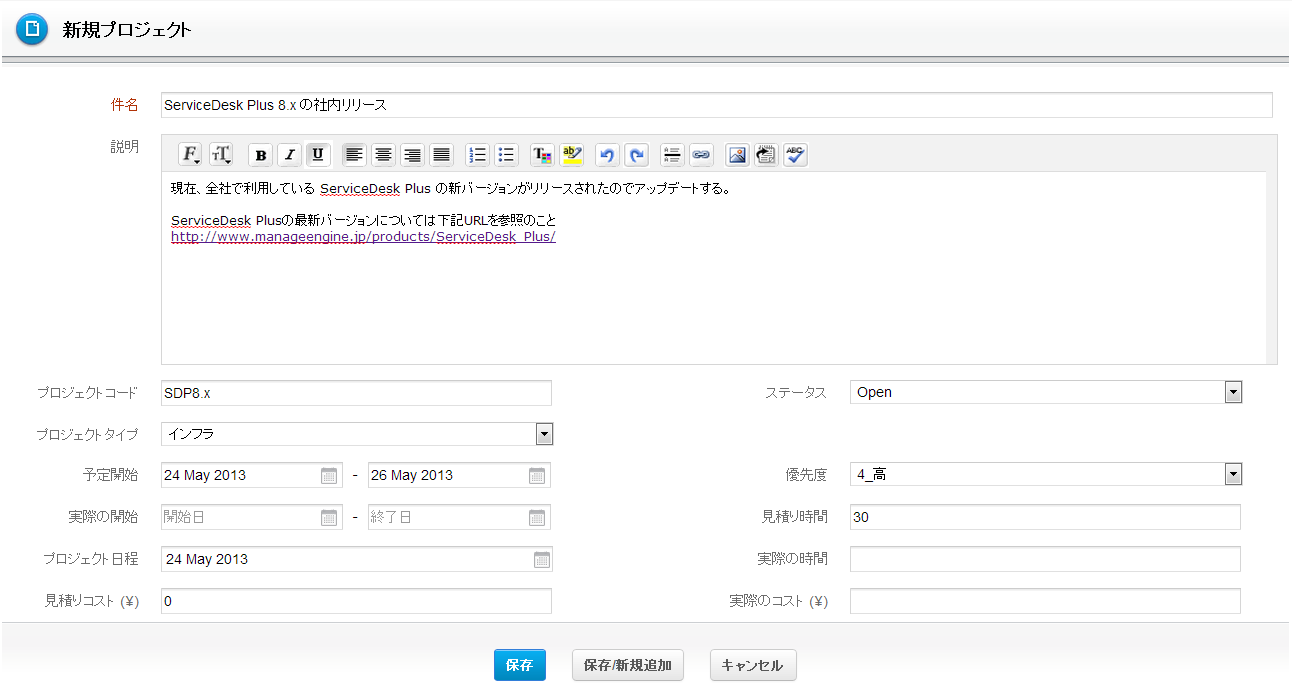Click the プロジェクト日程 date field
The height and width of the screenshot is (696, 1292).
(356, 560)
